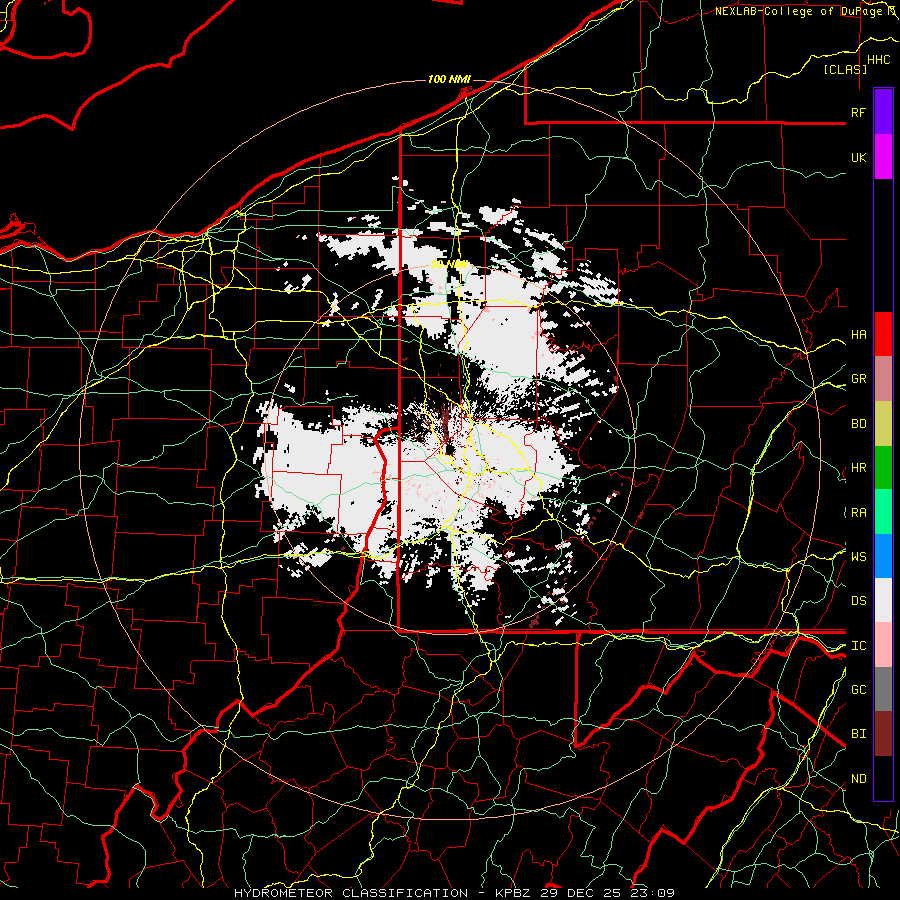The width and height of the screenshot is (900, 900).
Task: Pick the dark green HR legend swatch
Action: click(x=883, y=467)
